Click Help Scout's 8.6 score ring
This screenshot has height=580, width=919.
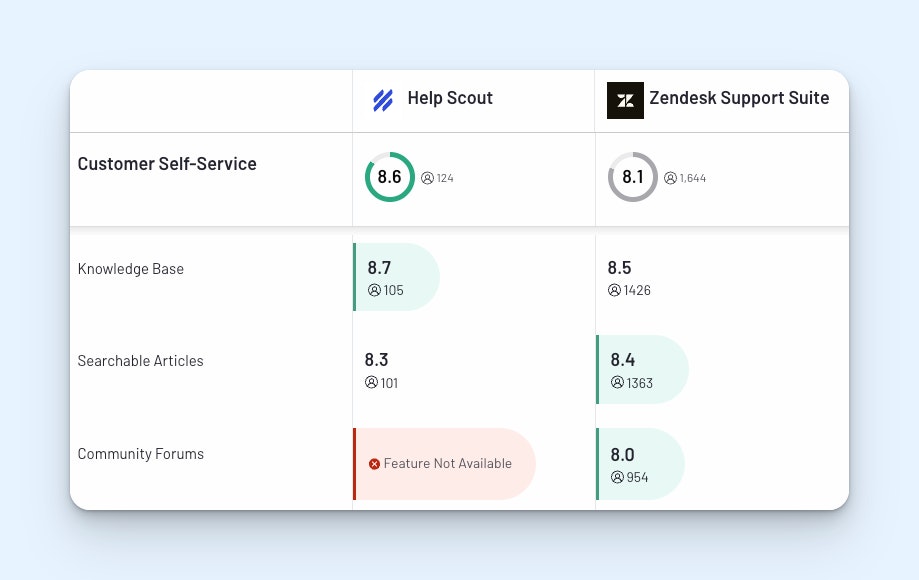click(389, 177)
